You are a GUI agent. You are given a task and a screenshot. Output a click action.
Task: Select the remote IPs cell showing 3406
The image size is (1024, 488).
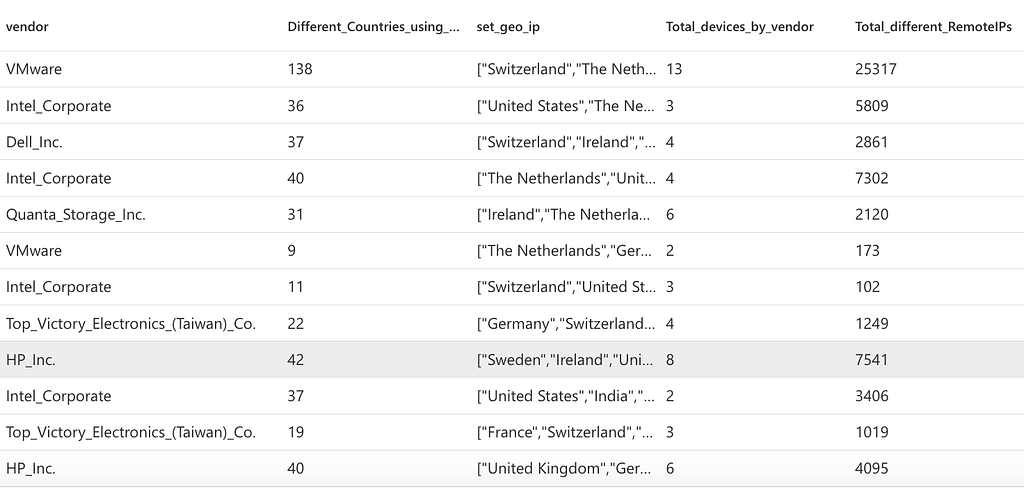pyautogui.click(x=872, y=396)
